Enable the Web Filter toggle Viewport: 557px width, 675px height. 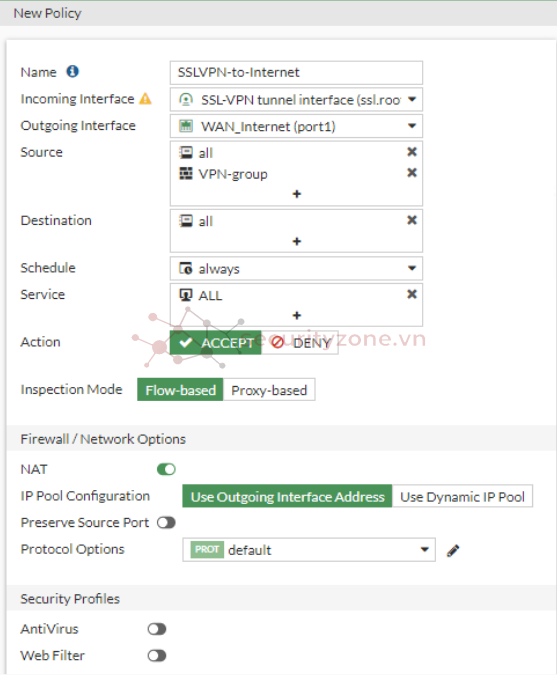pyautogui.click(x=157, y=656)
